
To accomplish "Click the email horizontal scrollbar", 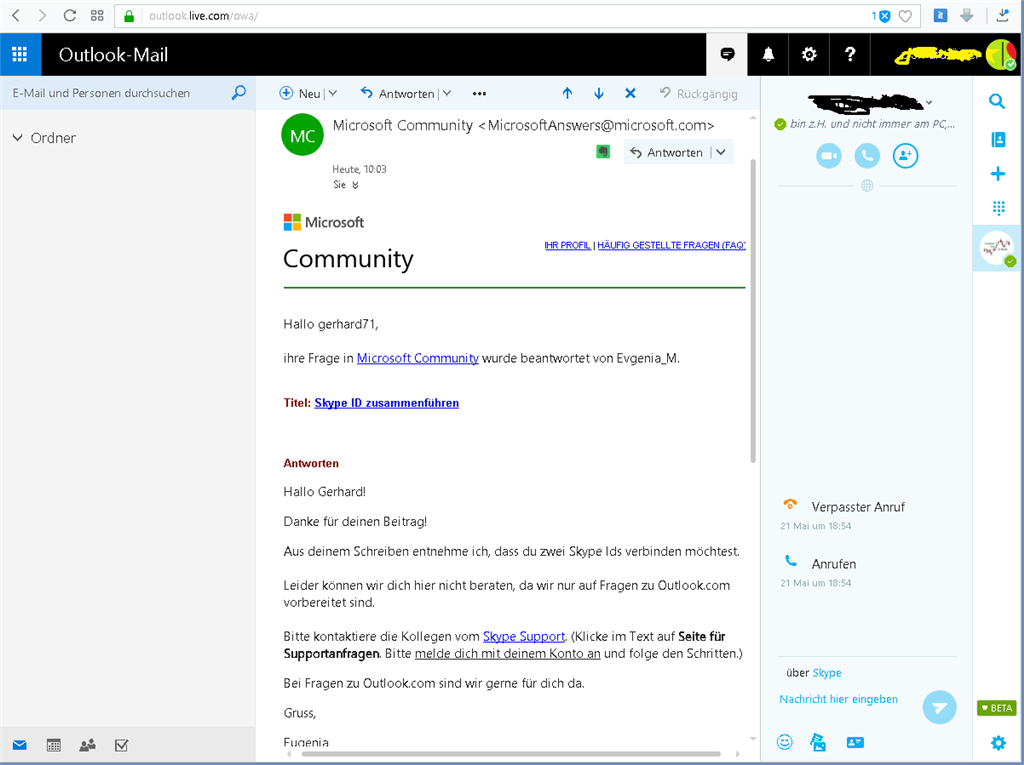I will [x=510, y=754].
